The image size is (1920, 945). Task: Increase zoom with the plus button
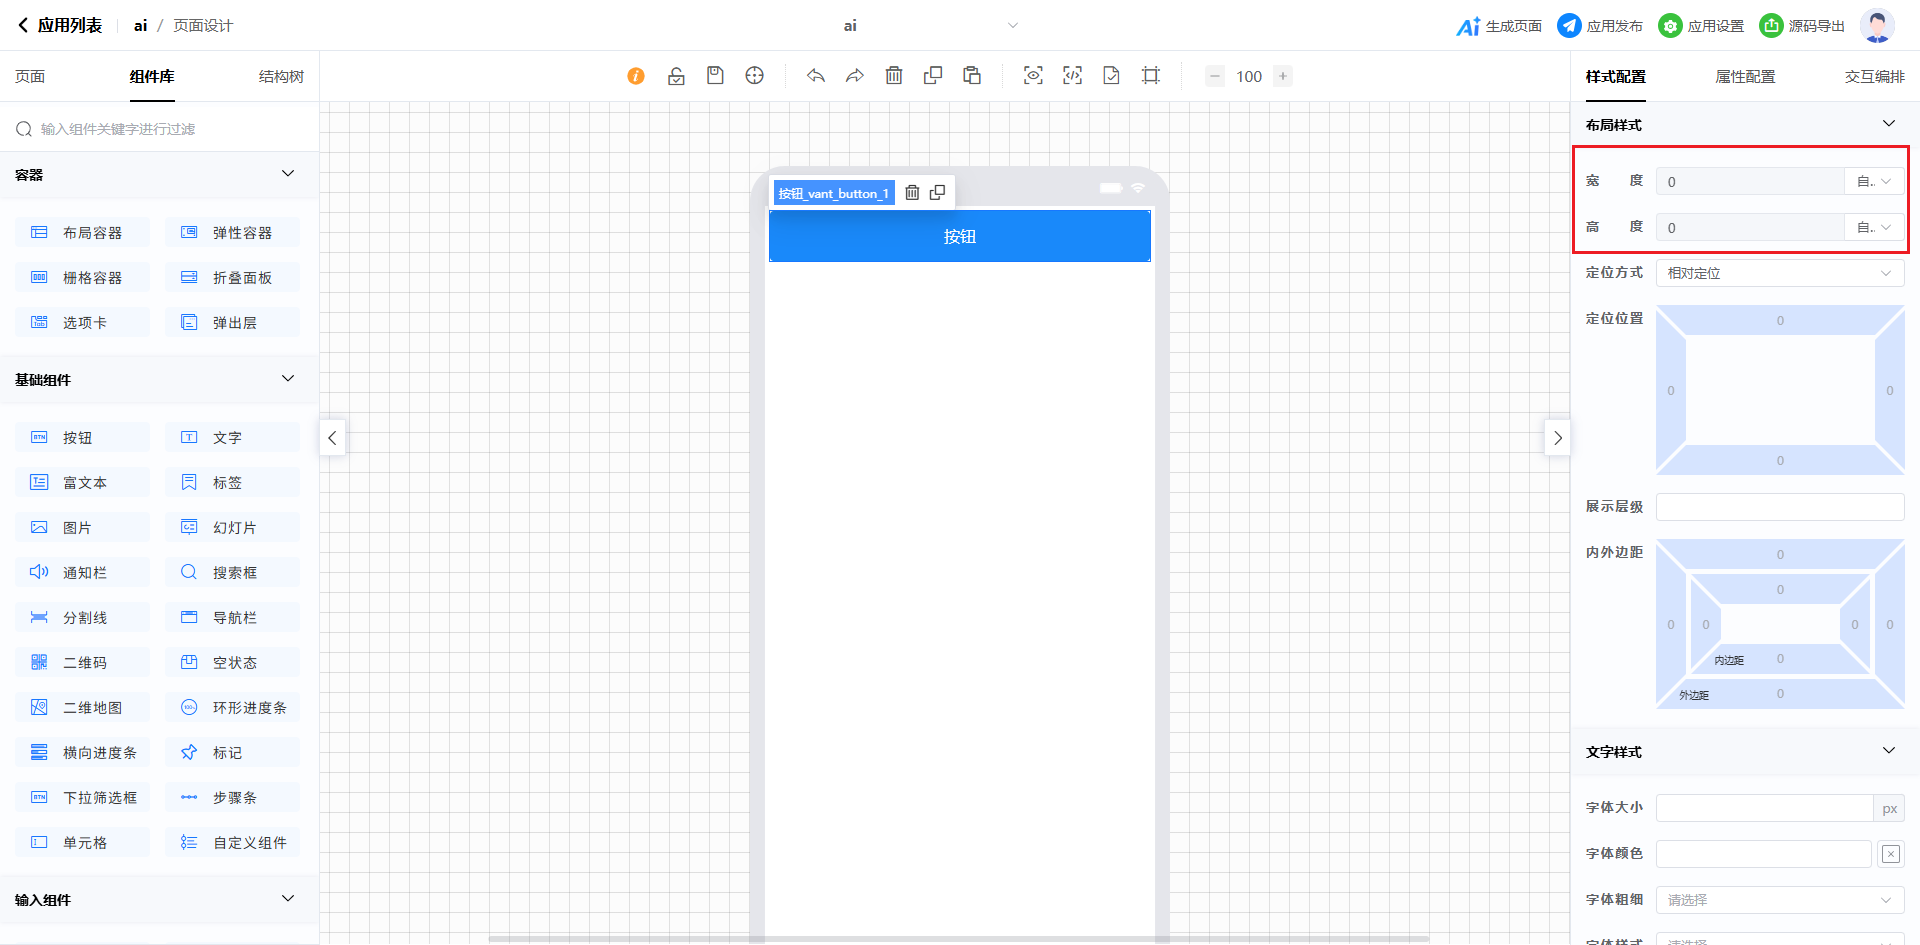click(1283, 76)
